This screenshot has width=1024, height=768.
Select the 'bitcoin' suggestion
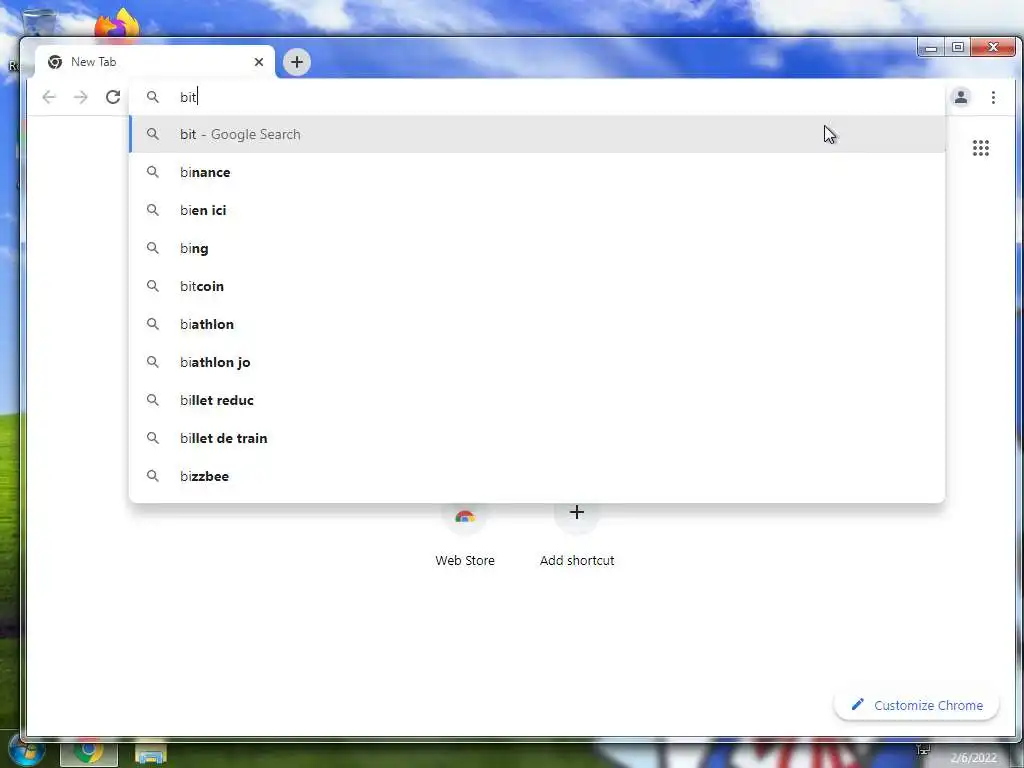pos(537,286)
